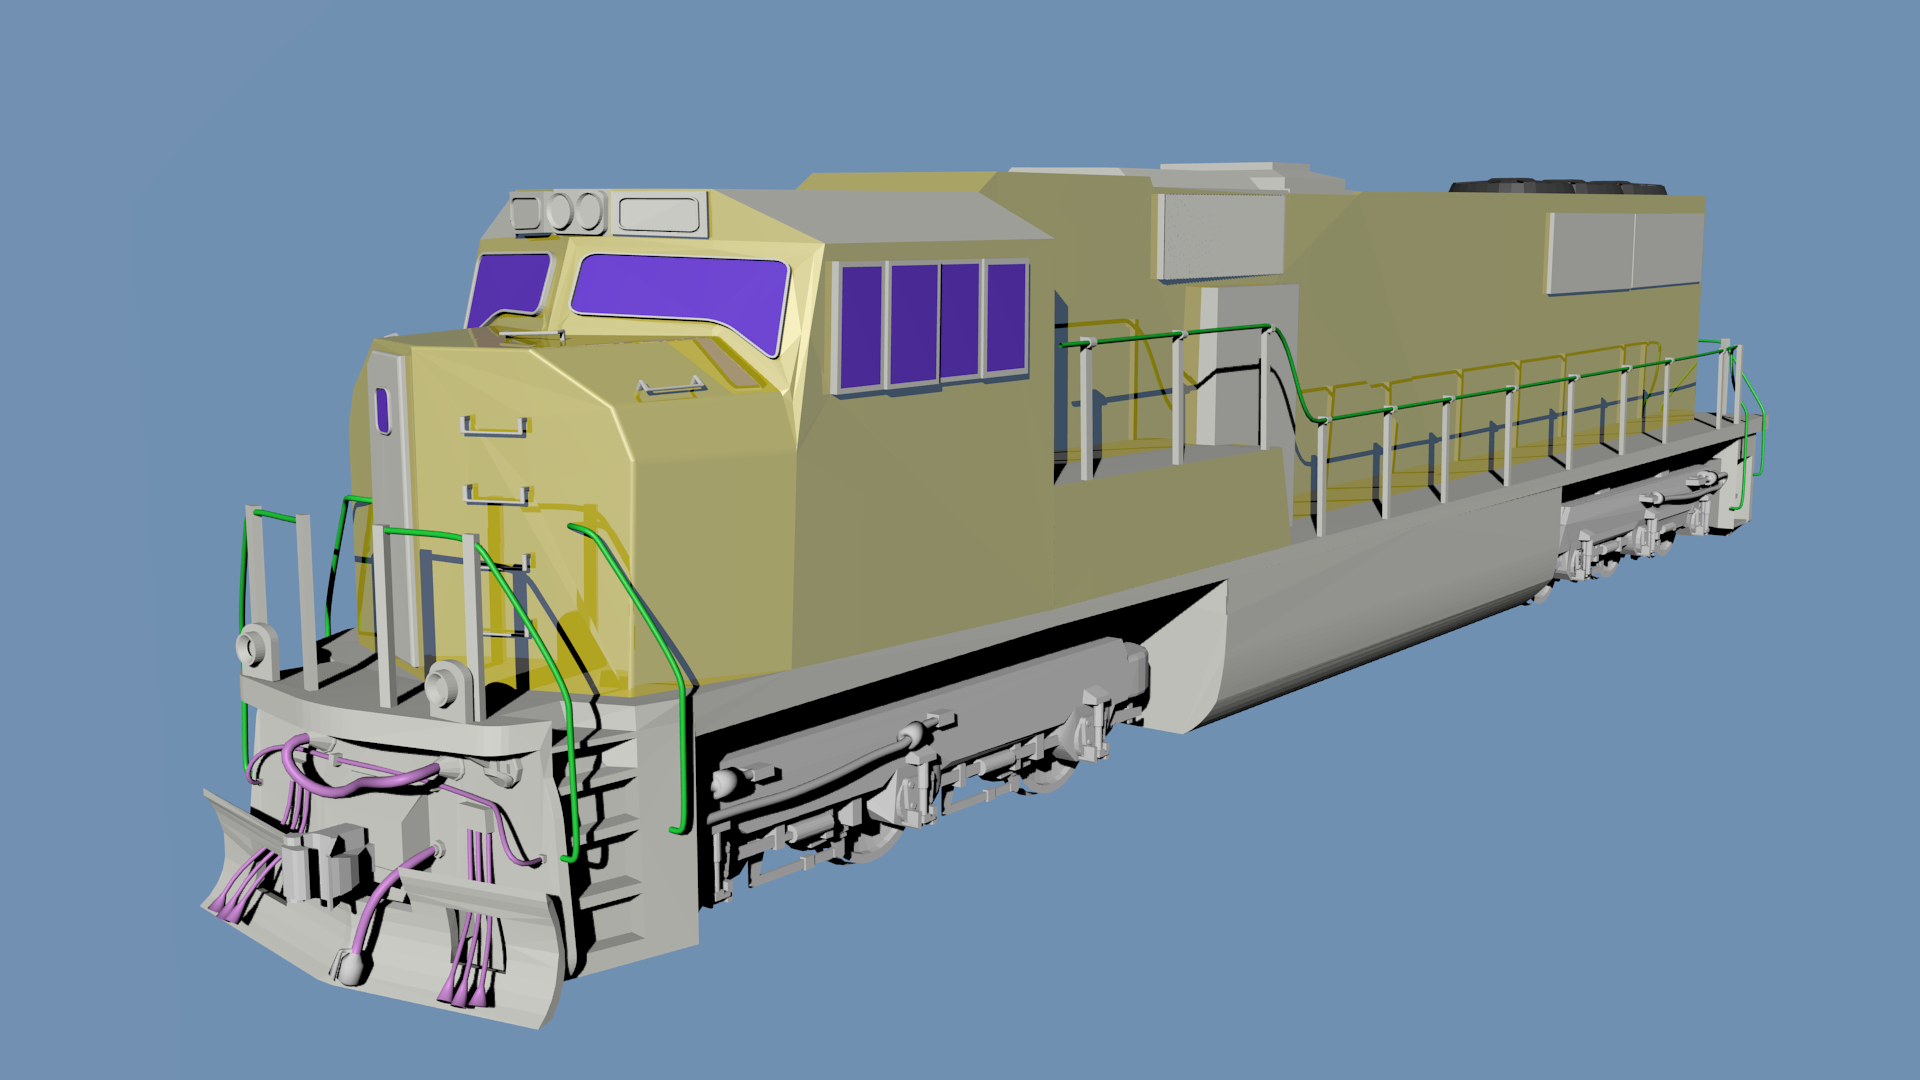Click the empty blue background area
1920x1080 pixels.
(x=1400, y=900)
